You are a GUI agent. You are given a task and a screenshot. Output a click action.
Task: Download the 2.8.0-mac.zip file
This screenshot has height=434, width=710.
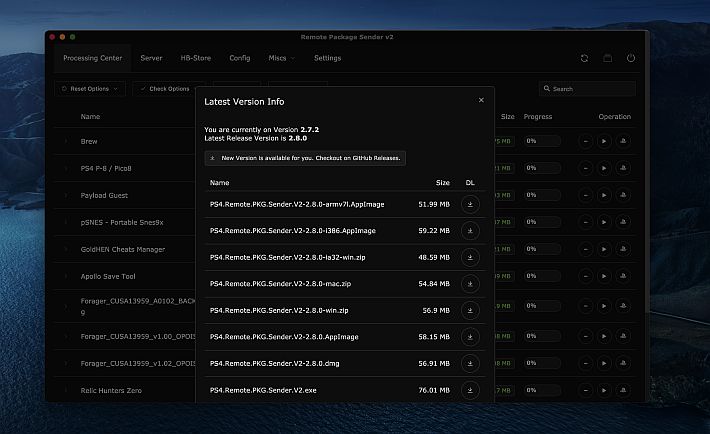click(470, 284)
